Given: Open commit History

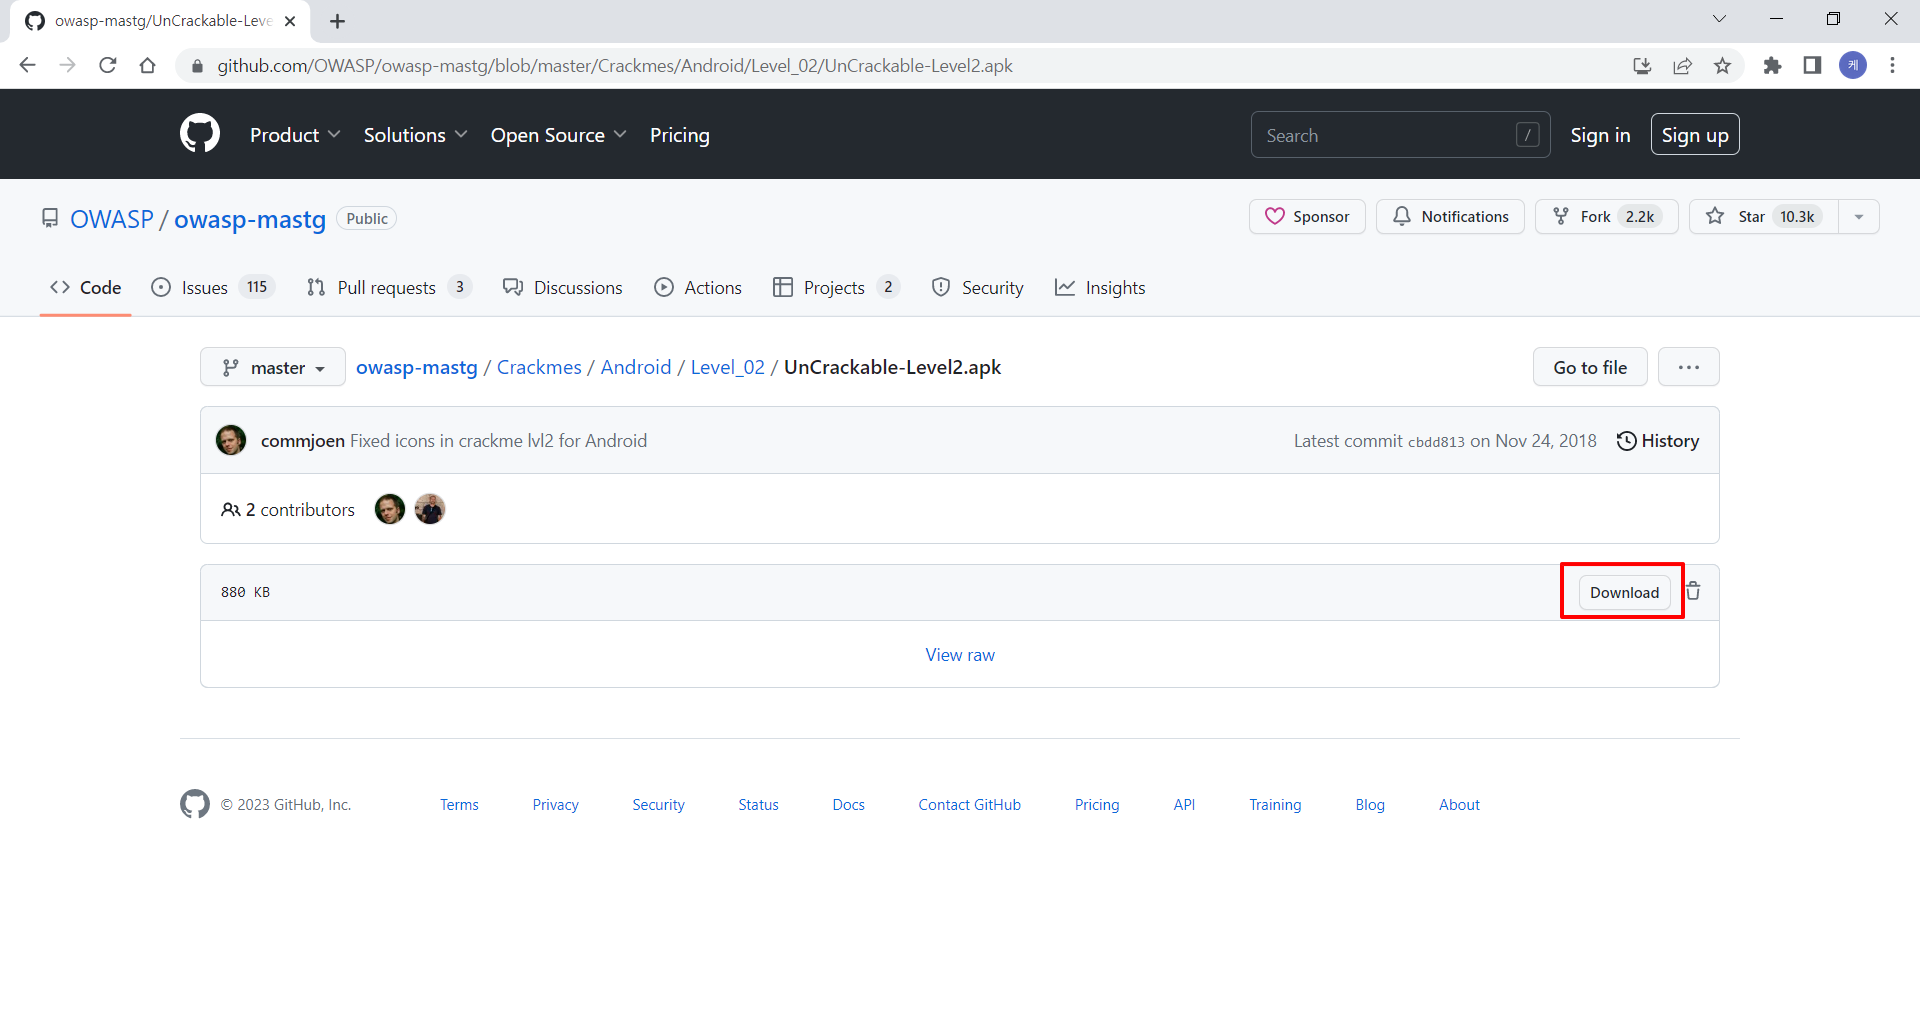Looking at the screenshot, I should click(1658, 441).
